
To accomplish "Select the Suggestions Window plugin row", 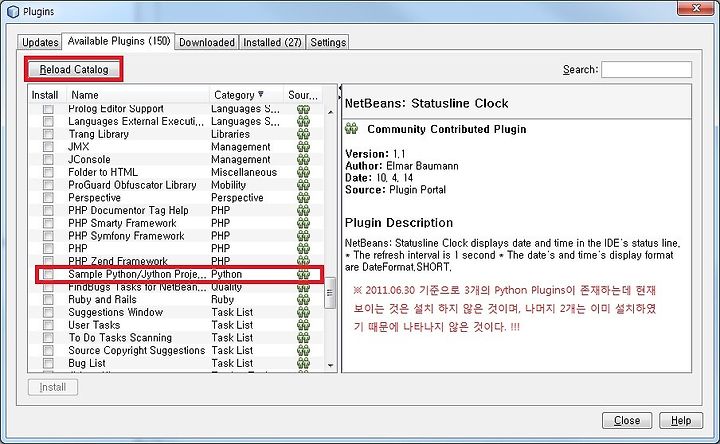I will [x=176, y=312].
